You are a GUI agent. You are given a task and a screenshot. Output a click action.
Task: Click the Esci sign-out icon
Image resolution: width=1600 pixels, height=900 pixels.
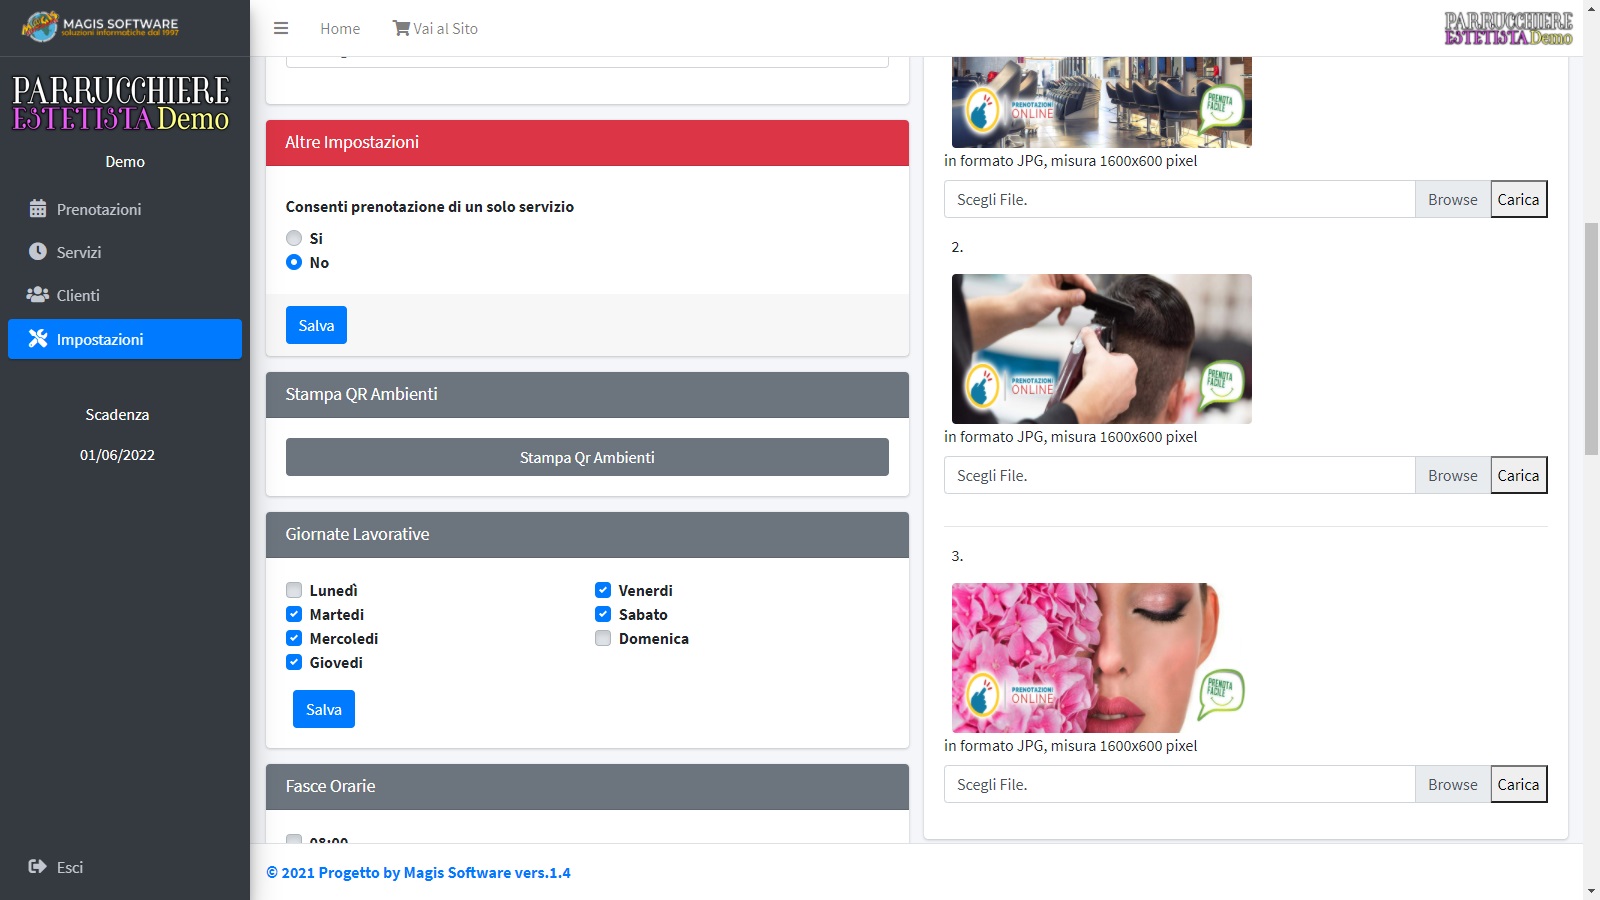click(38, 867)
